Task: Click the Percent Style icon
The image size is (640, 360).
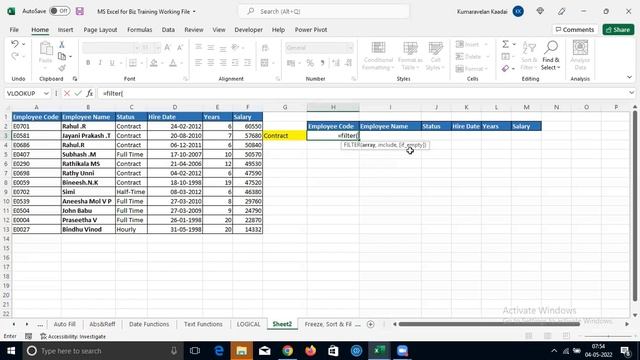Action: coord(310,63)
